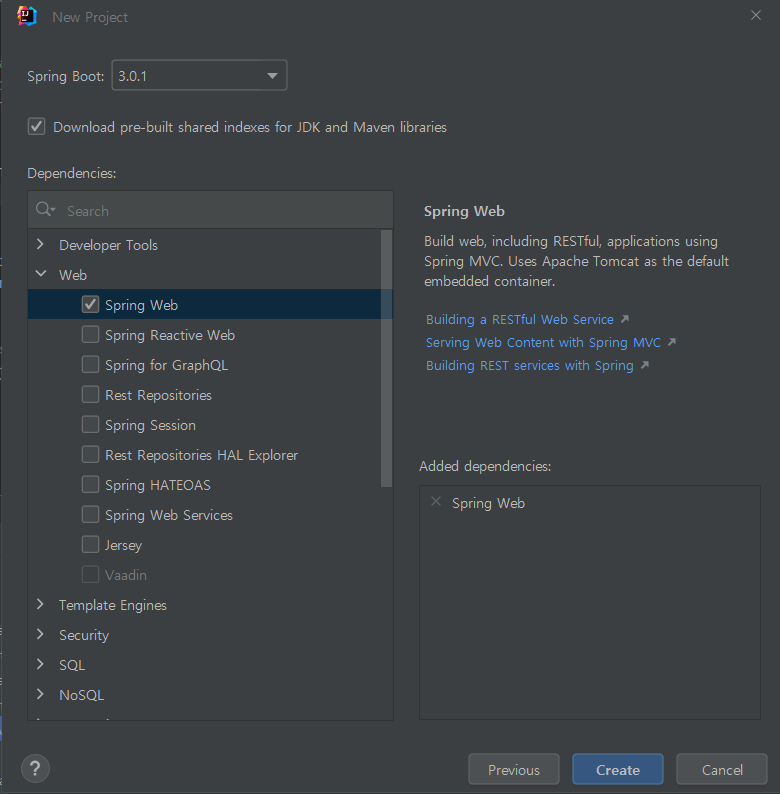Click the disabled Vaadin checkbox
780x794 pixels.
(90, 574)
